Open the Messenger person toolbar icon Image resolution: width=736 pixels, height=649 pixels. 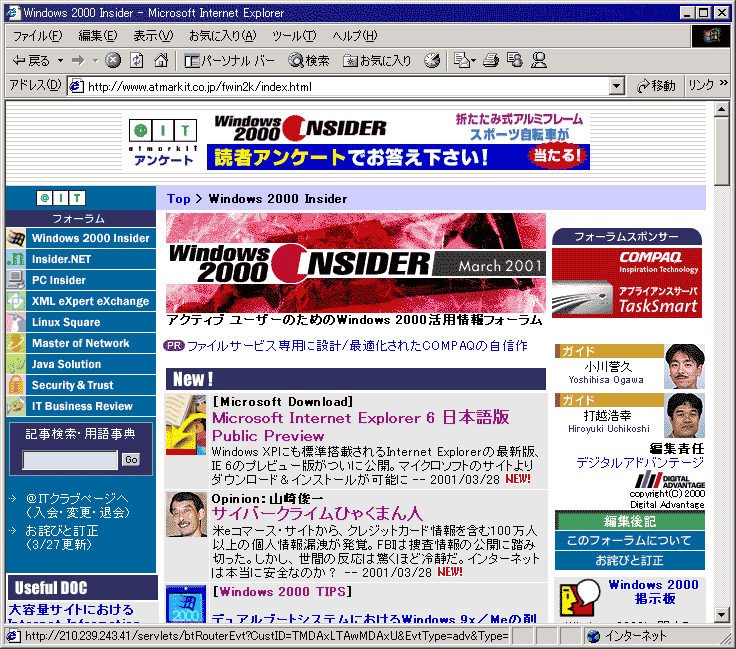point(539,61)
